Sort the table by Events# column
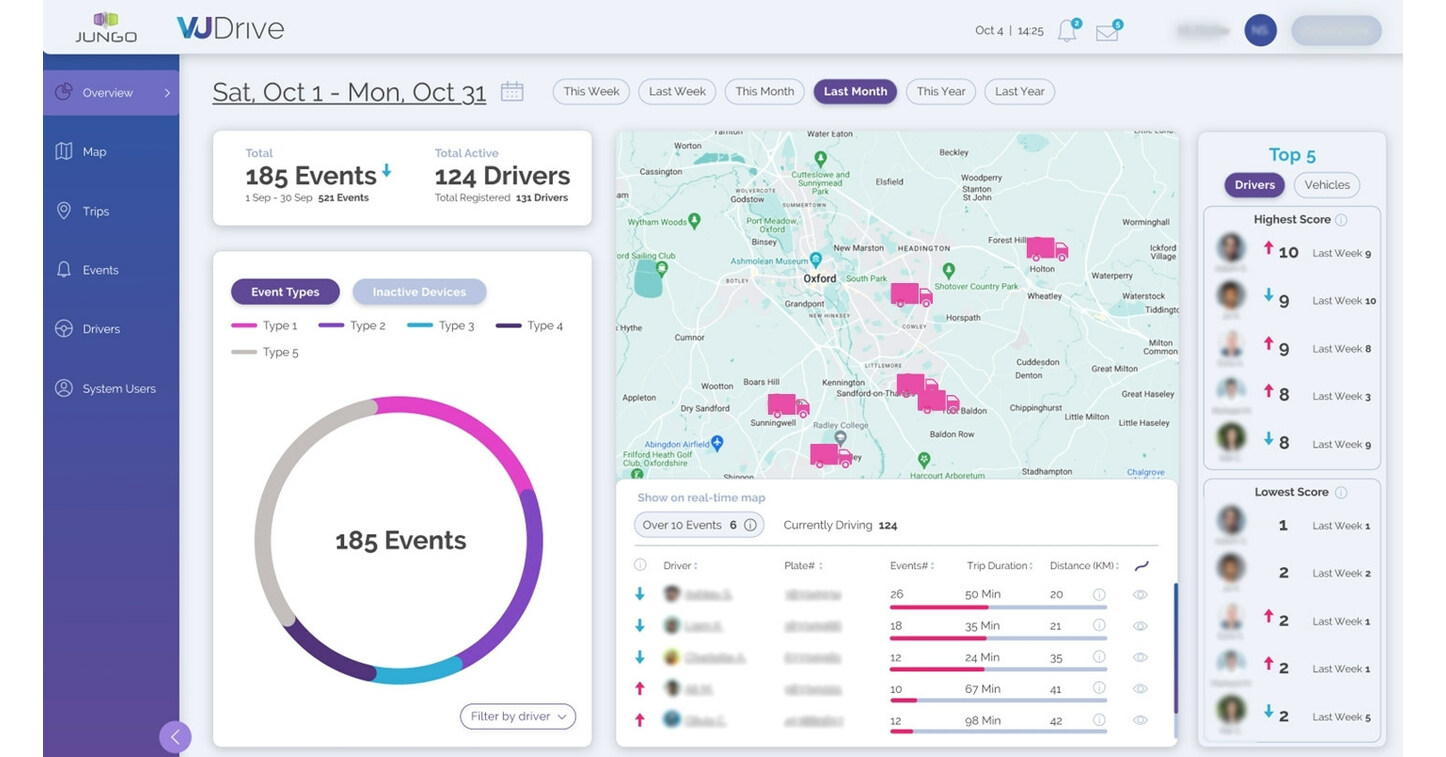This screenshot has height=757, width=1446. (x=911, y=565)
